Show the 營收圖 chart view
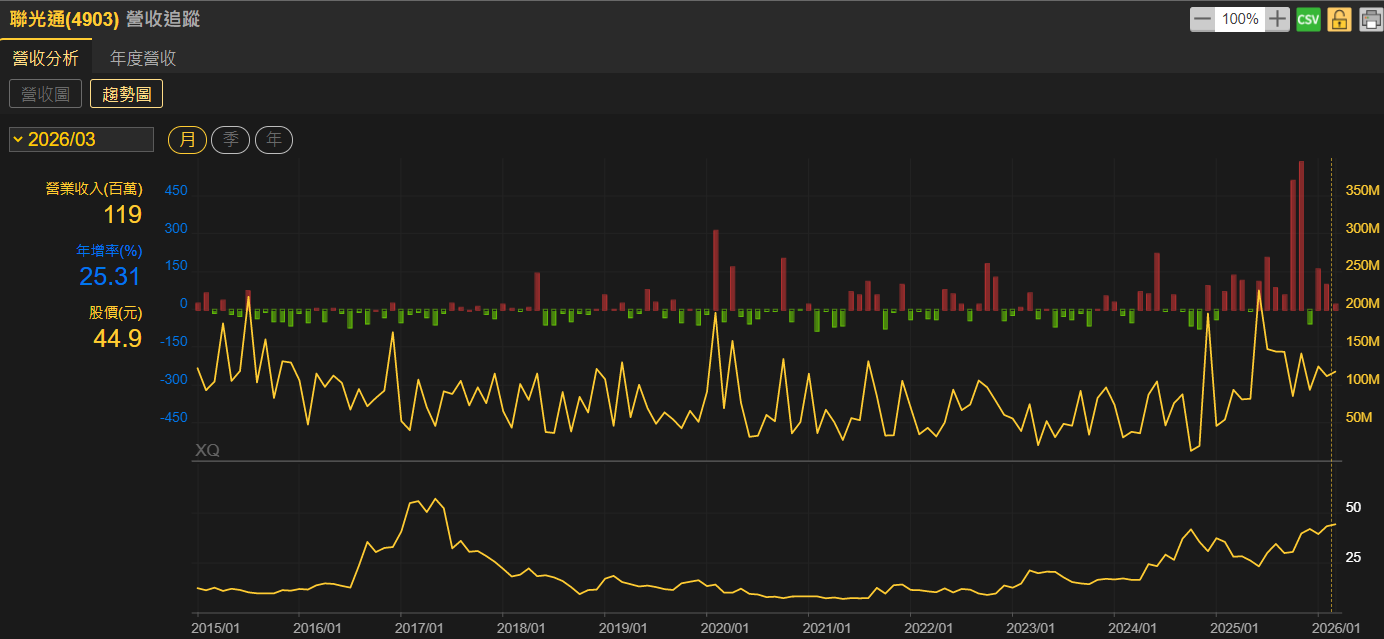The image size is (1384, 639). 45,94
